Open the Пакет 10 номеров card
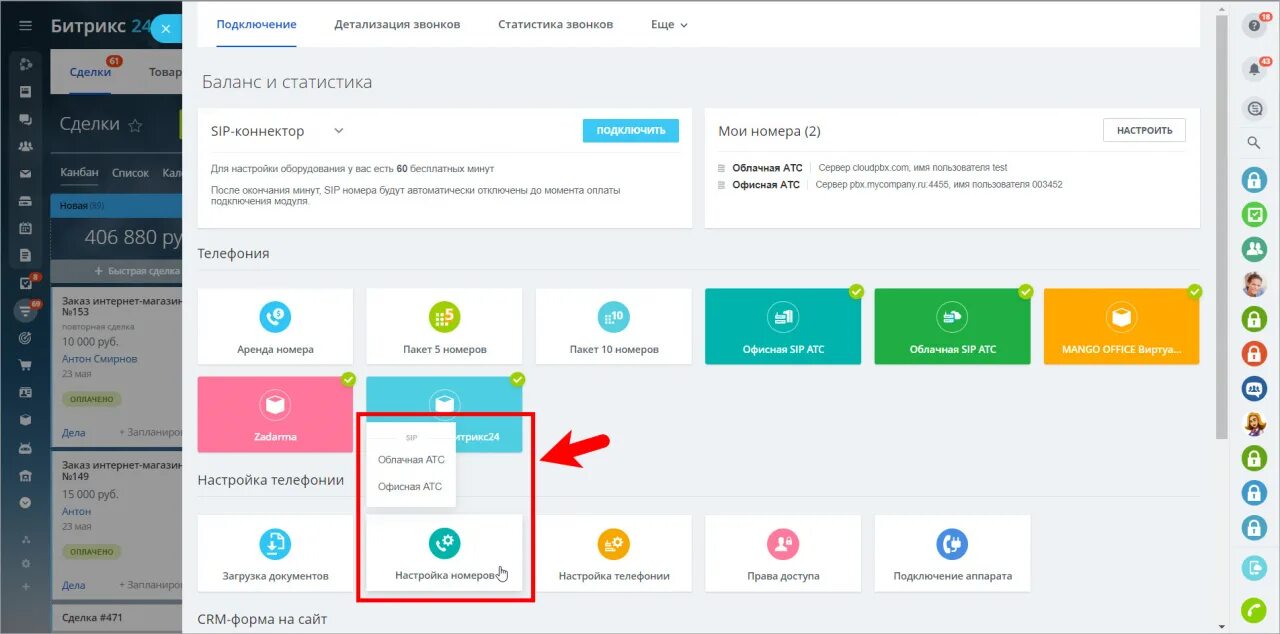The width and height of the screenshot is (1280, 634). point(613,326)
